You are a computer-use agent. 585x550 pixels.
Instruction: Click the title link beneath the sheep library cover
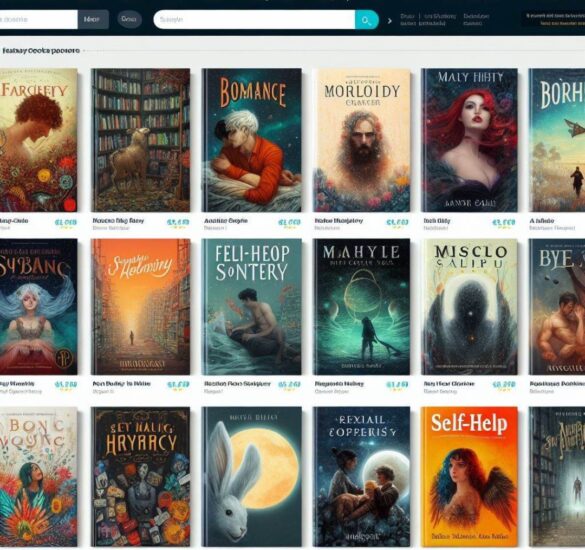(118, 221)
